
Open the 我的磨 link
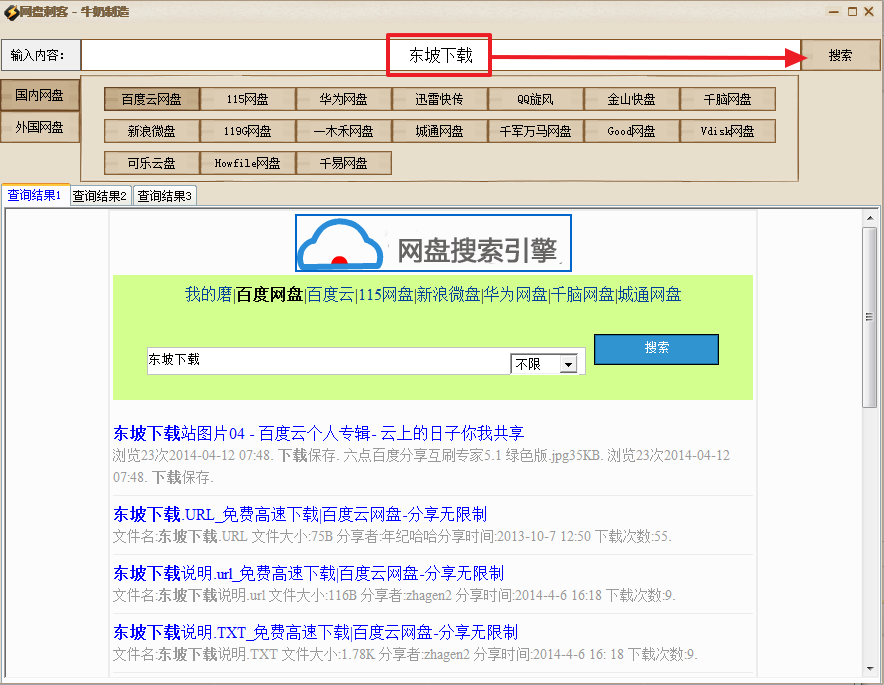pos(209,294)
